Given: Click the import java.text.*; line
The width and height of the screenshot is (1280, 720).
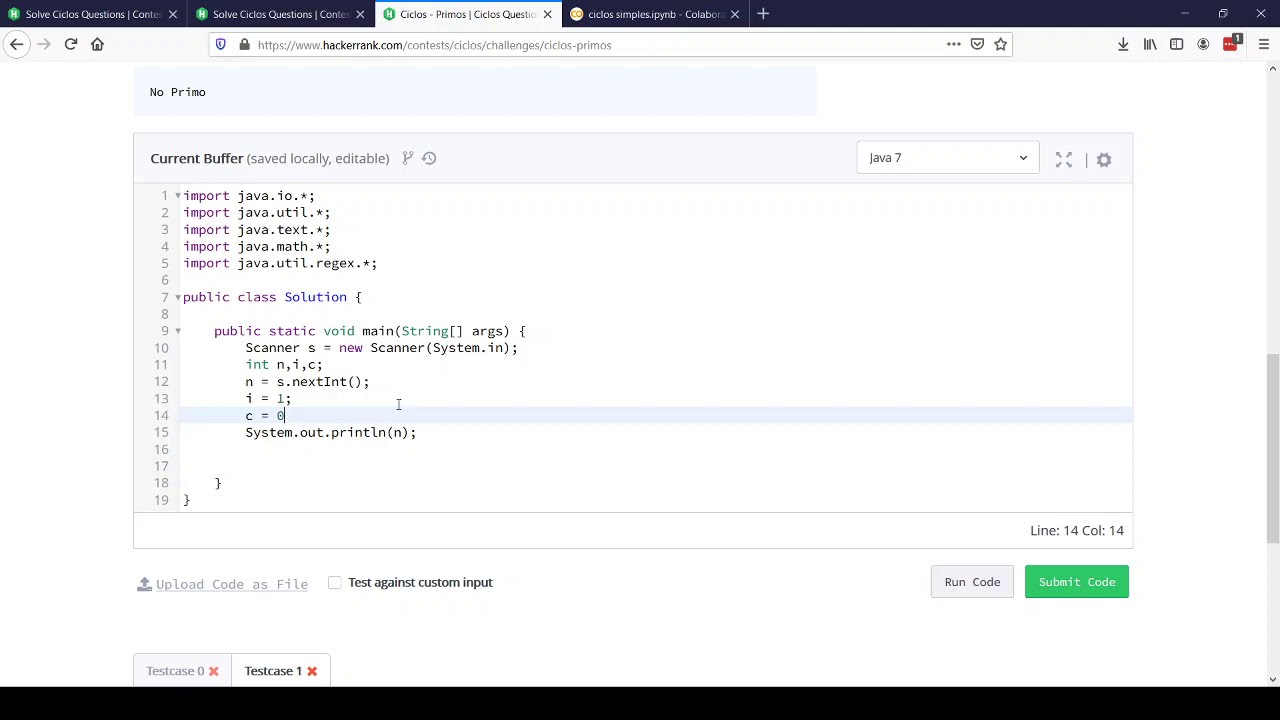Looking at the screenshot, I should point(257,229).
